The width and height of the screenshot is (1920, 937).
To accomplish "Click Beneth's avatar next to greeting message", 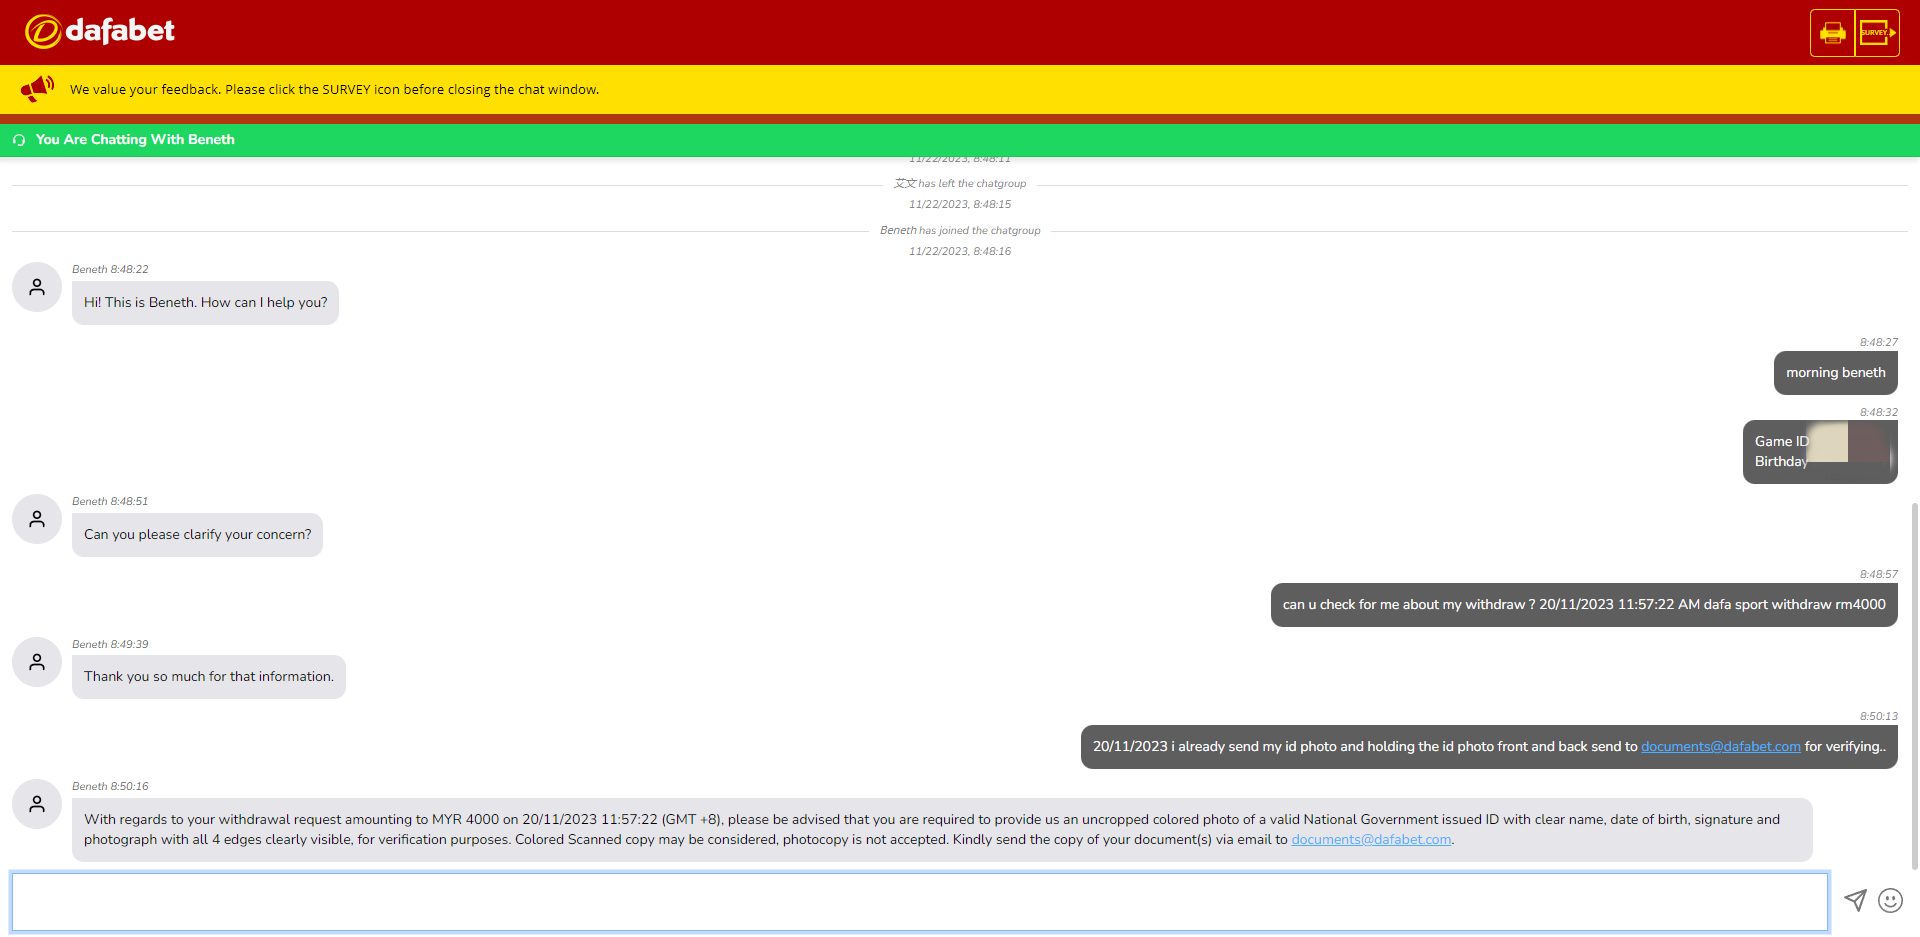I will click(37, 288).
